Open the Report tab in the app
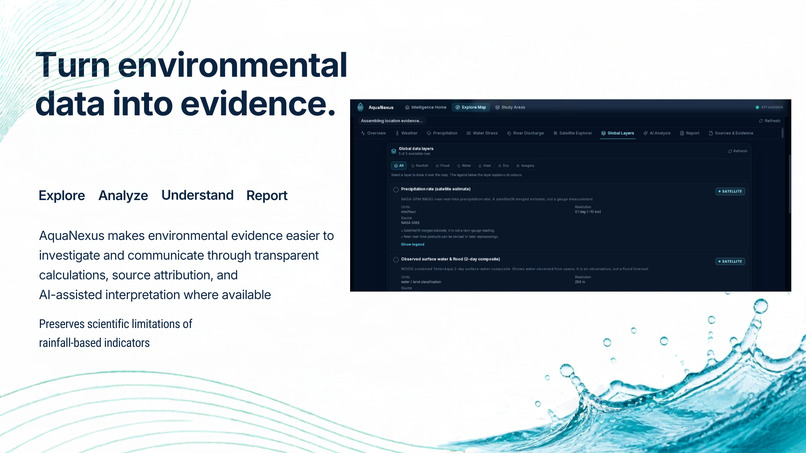 pyautogui.click(x=689, y=133)
